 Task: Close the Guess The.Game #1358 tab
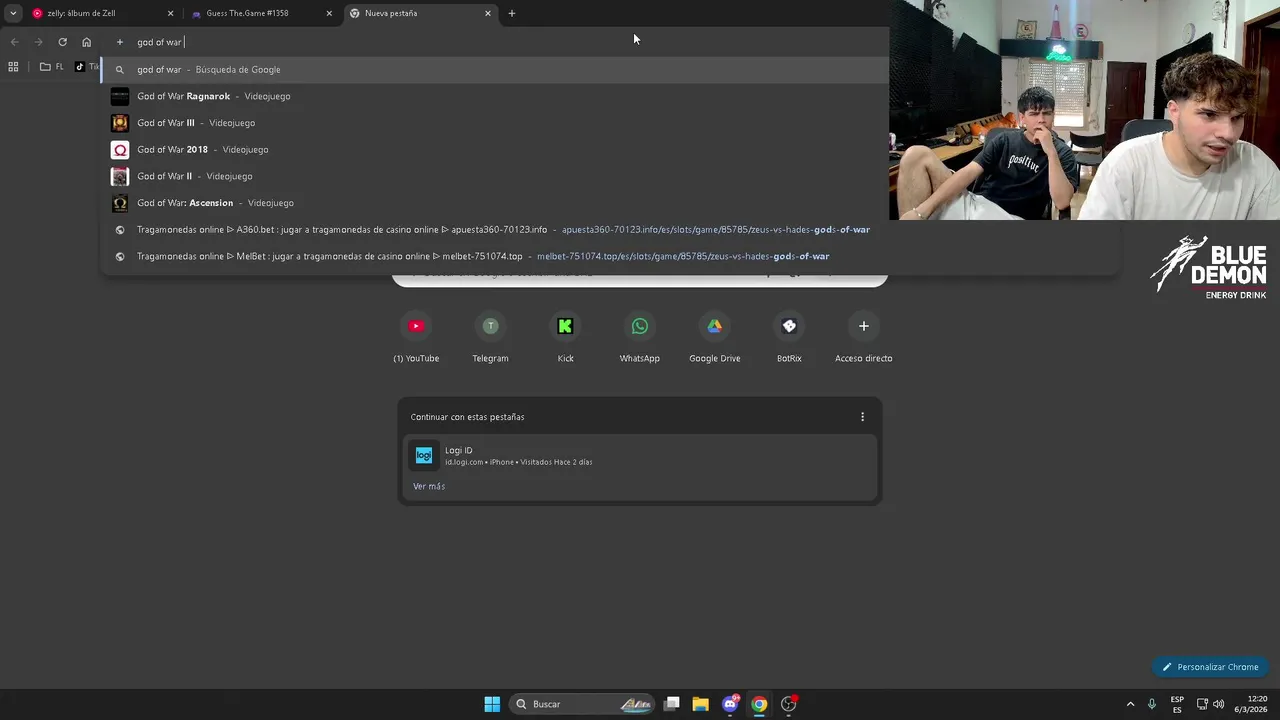pyautogui.click(x=329, y=13)
